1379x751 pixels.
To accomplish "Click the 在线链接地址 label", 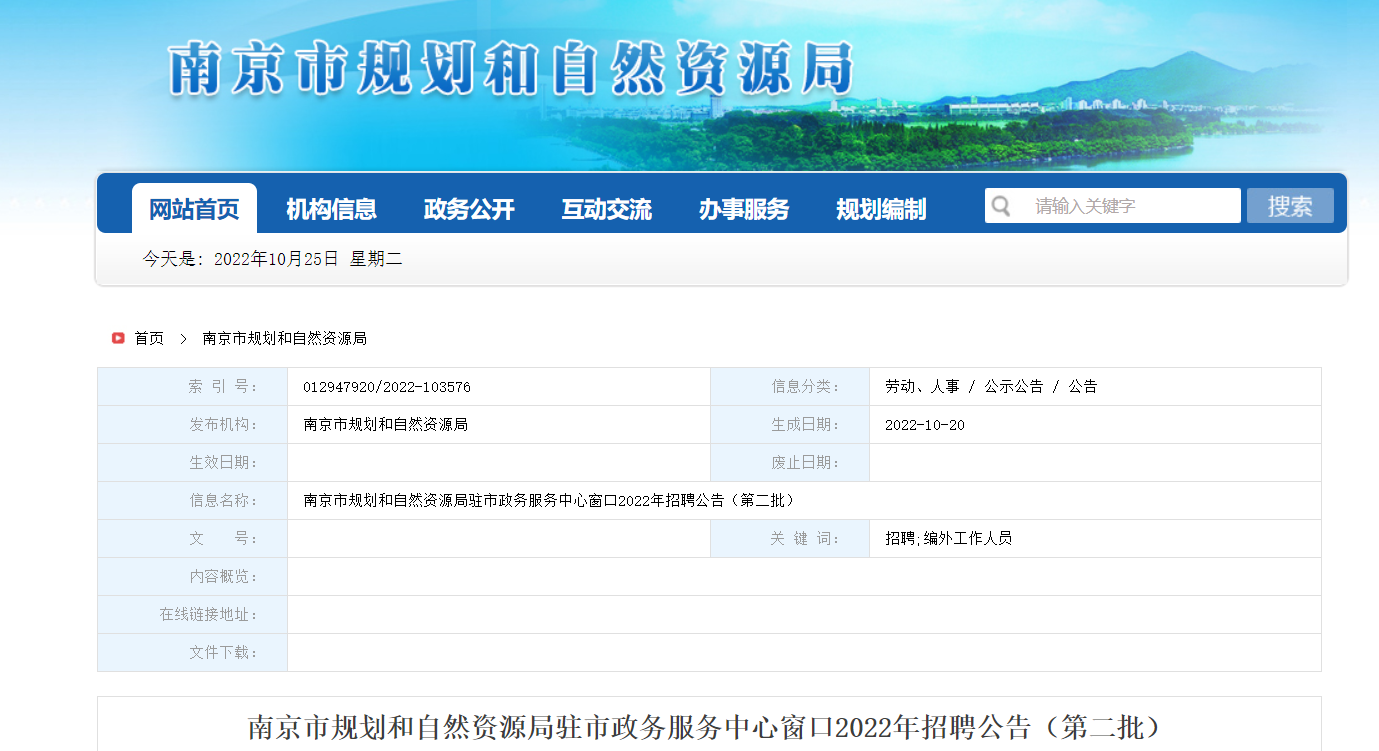I will tap(209, 614).
